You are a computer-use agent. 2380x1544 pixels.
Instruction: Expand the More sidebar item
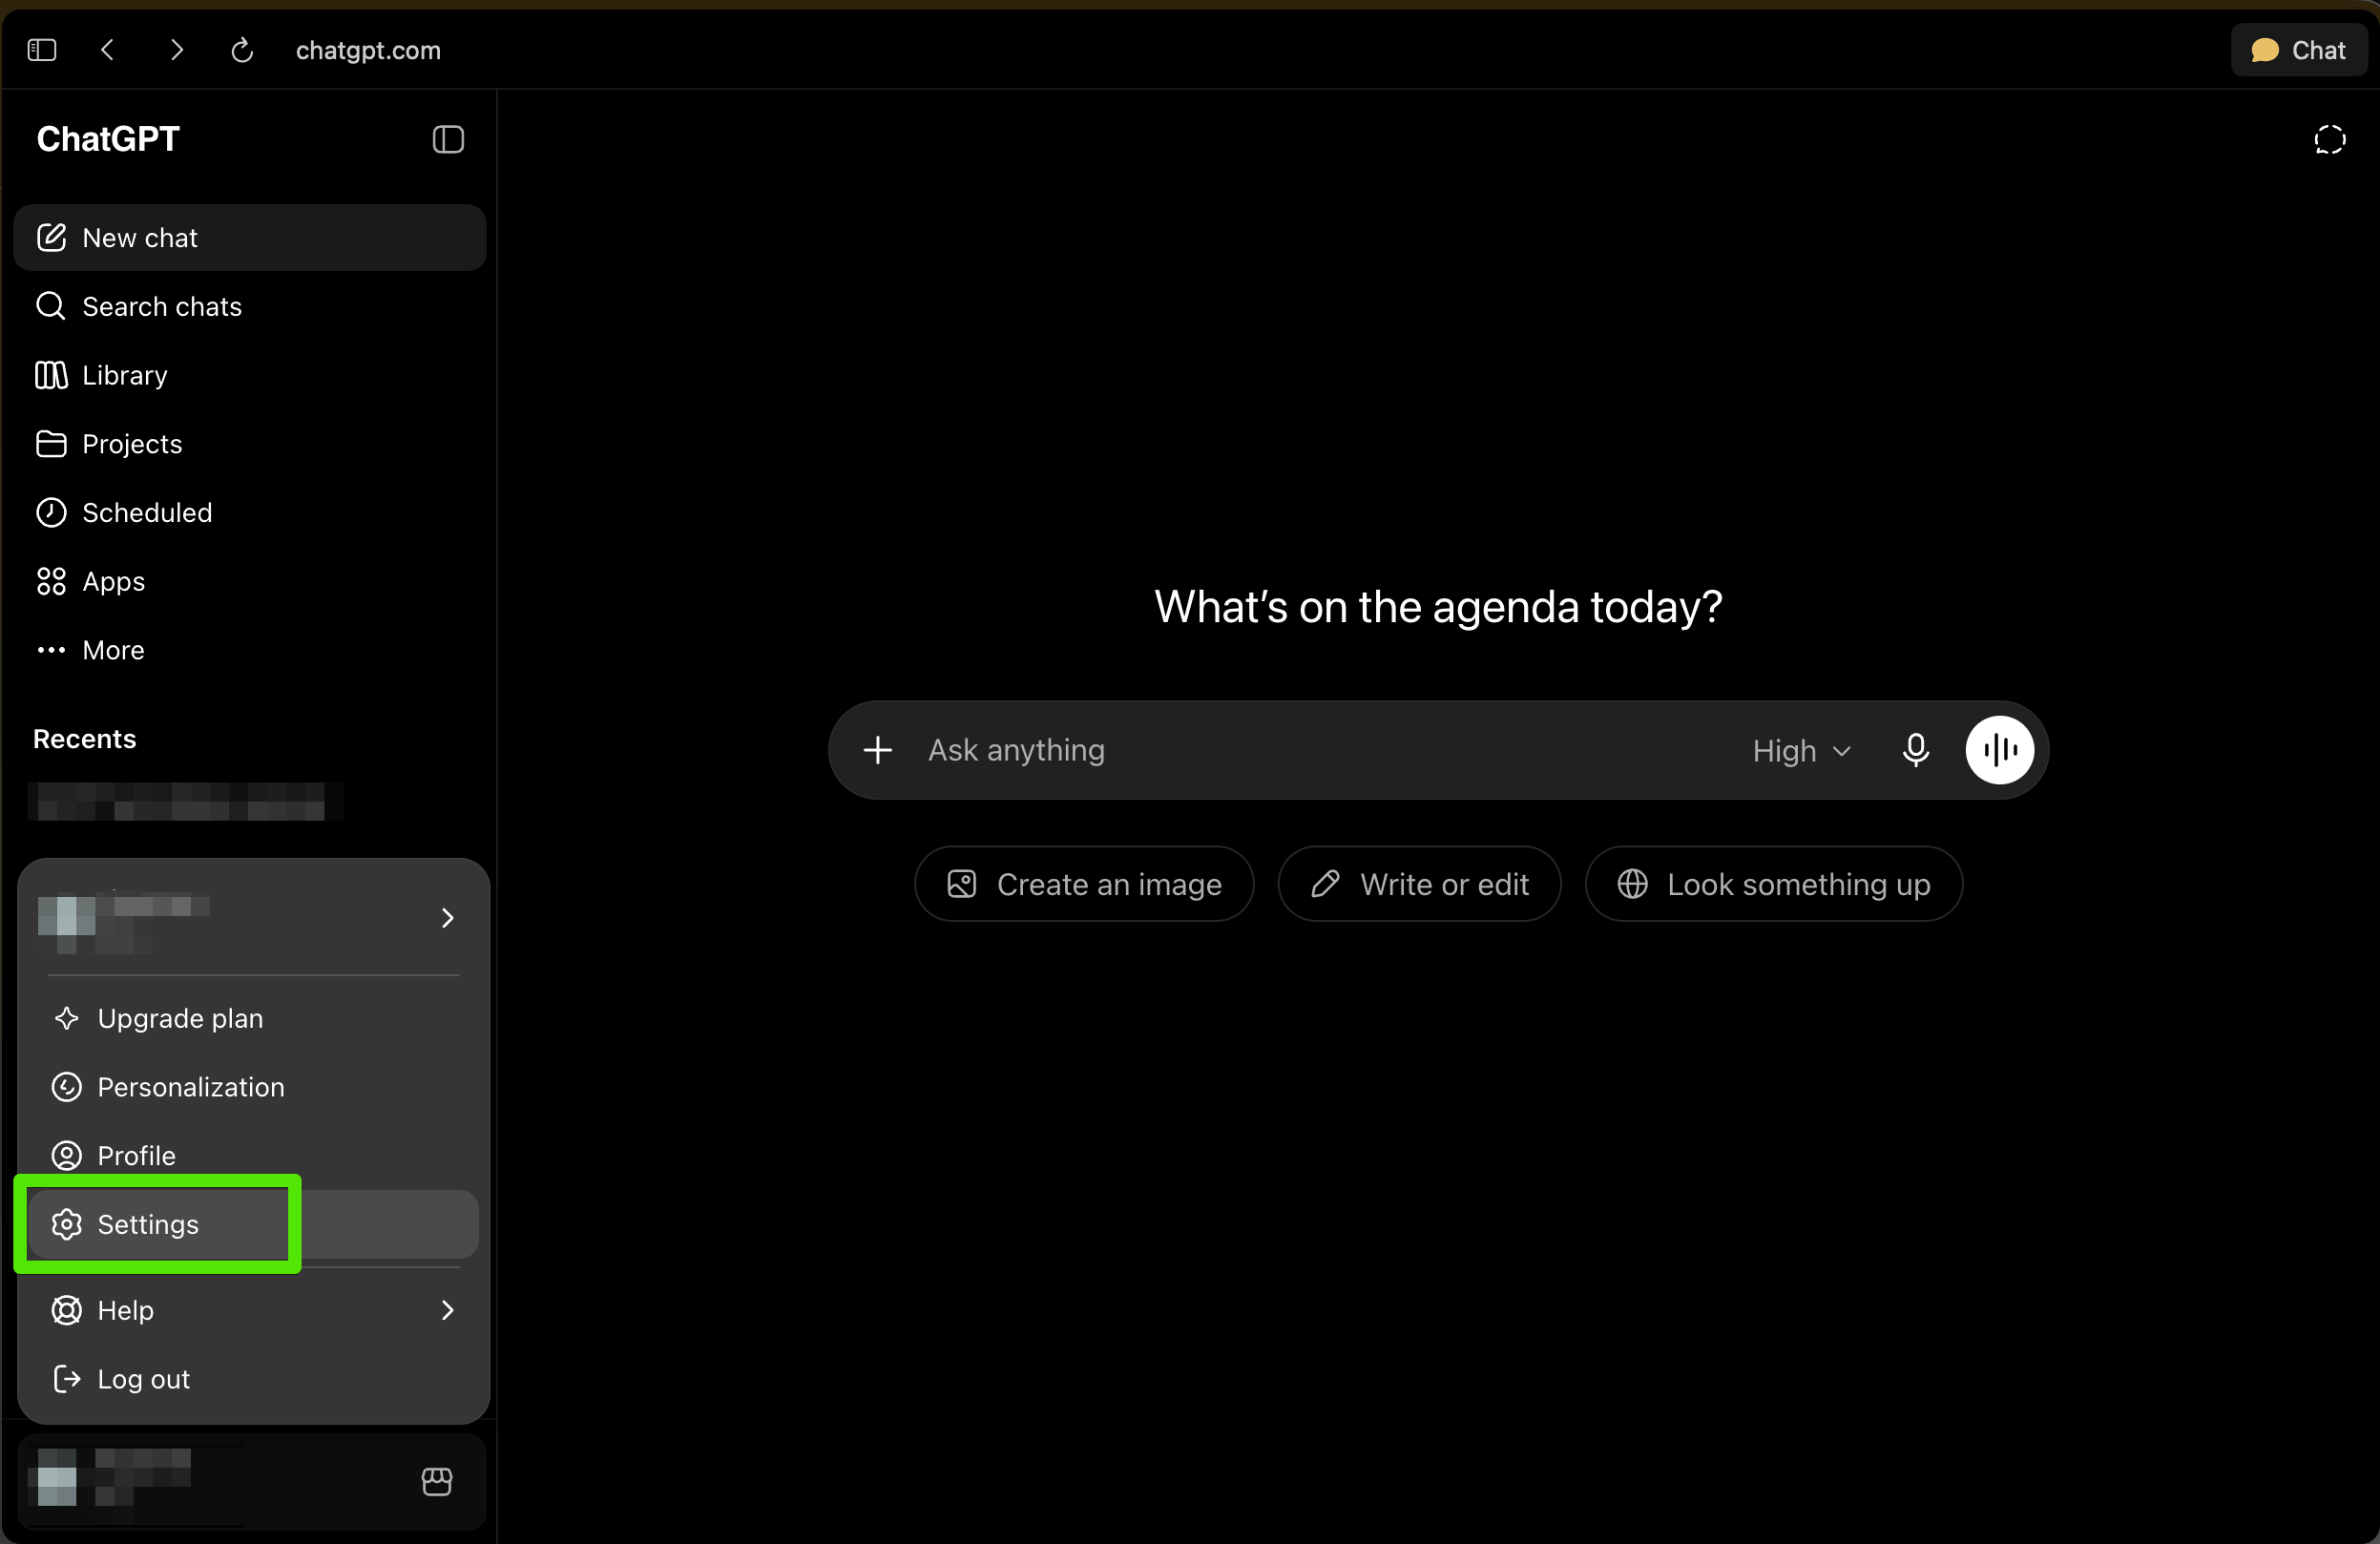tap(250, 650)
